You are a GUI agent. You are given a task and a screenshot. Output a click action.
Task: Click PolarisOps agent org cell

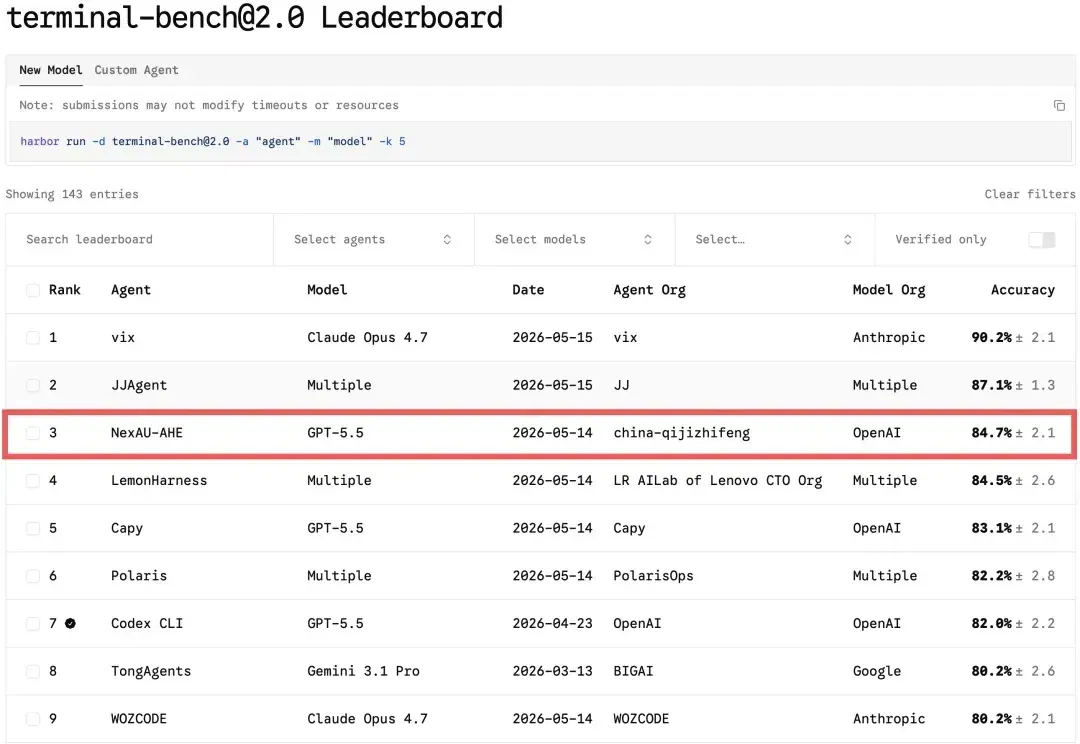coord(653,576)
